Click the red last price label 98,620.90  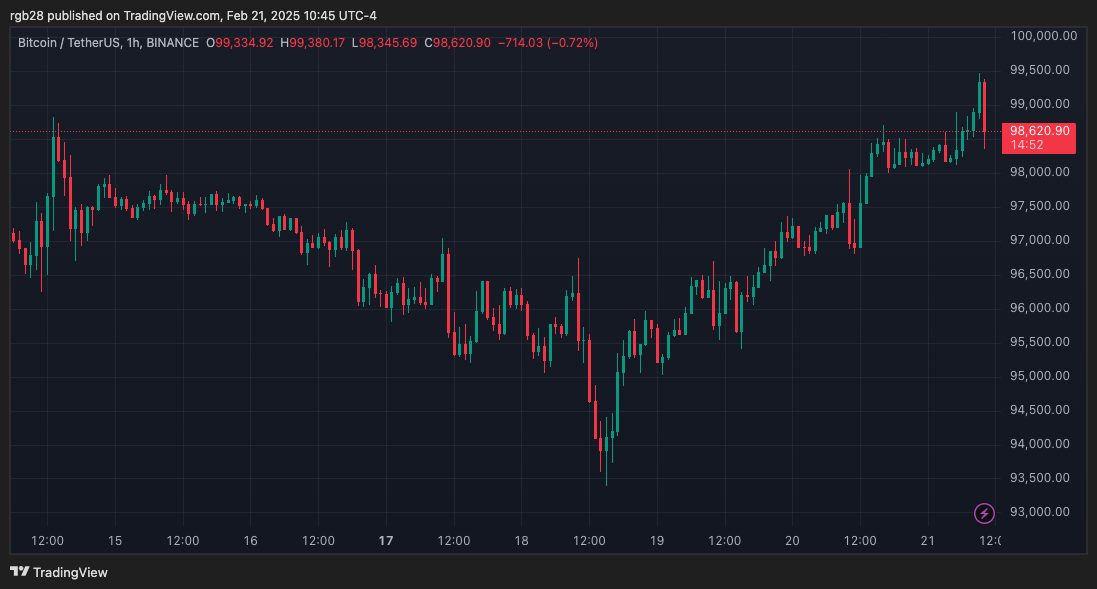pos(1038,130)
